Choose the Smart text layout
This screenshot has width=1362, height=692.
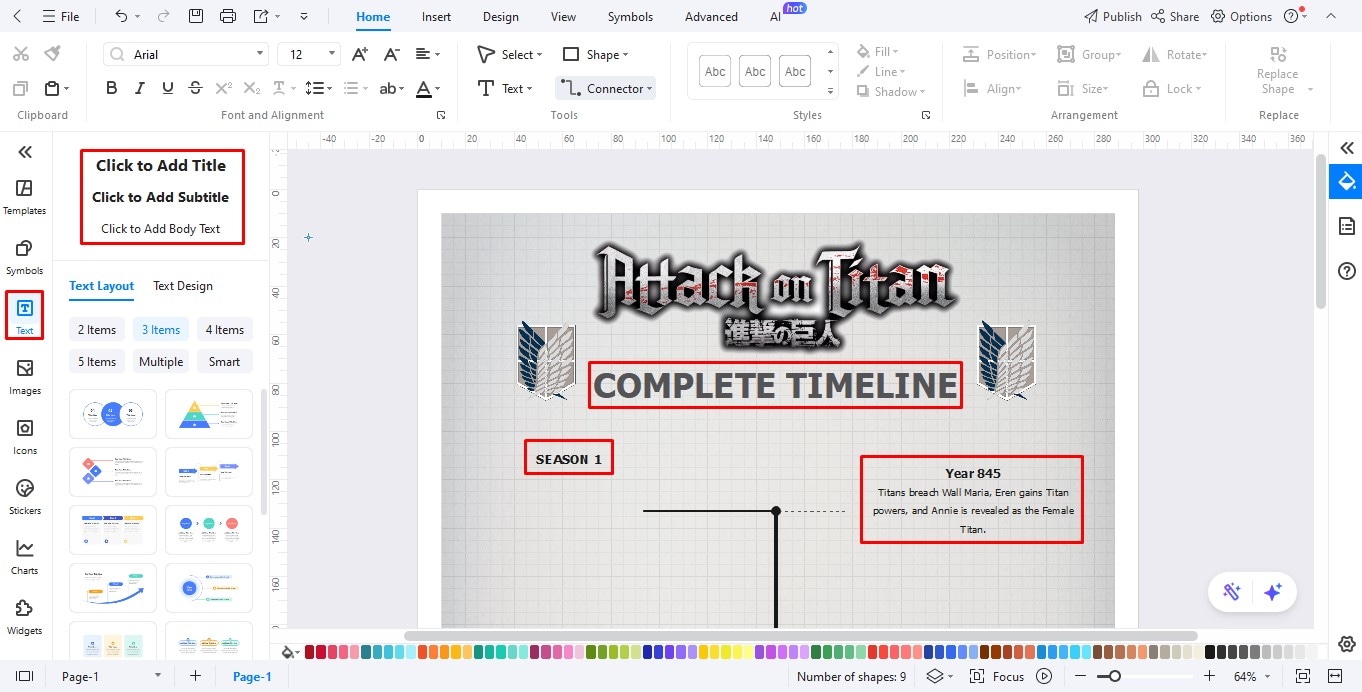[225, 362]
